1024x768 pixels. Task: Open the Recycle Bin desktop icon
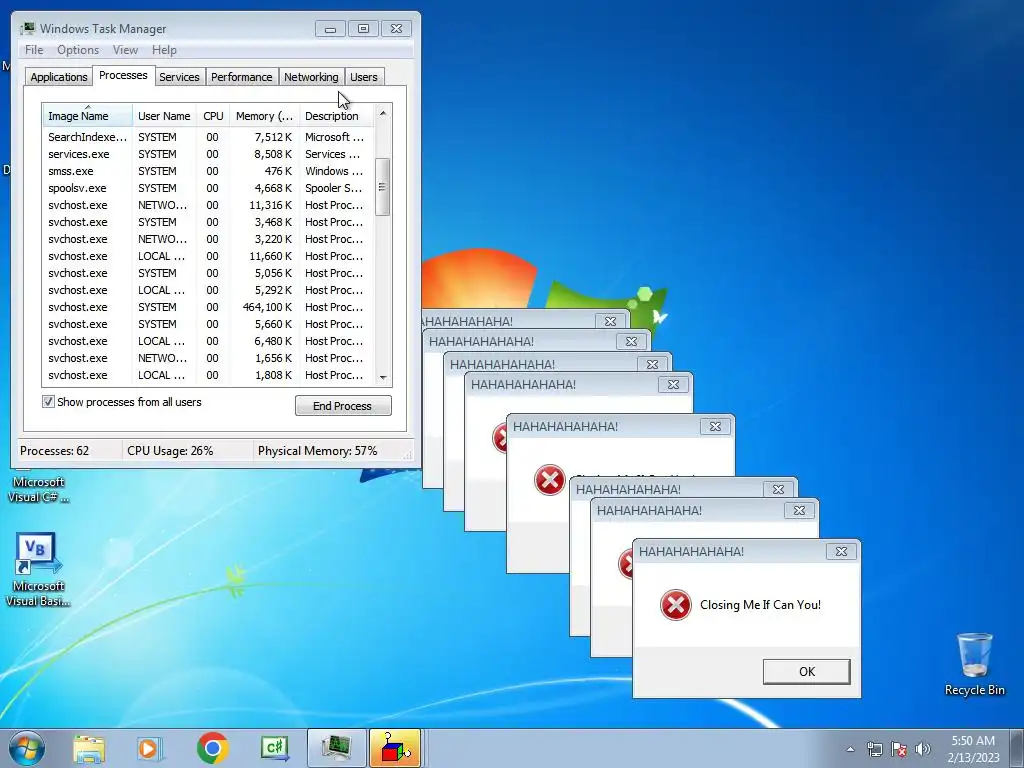click(974, 664)
